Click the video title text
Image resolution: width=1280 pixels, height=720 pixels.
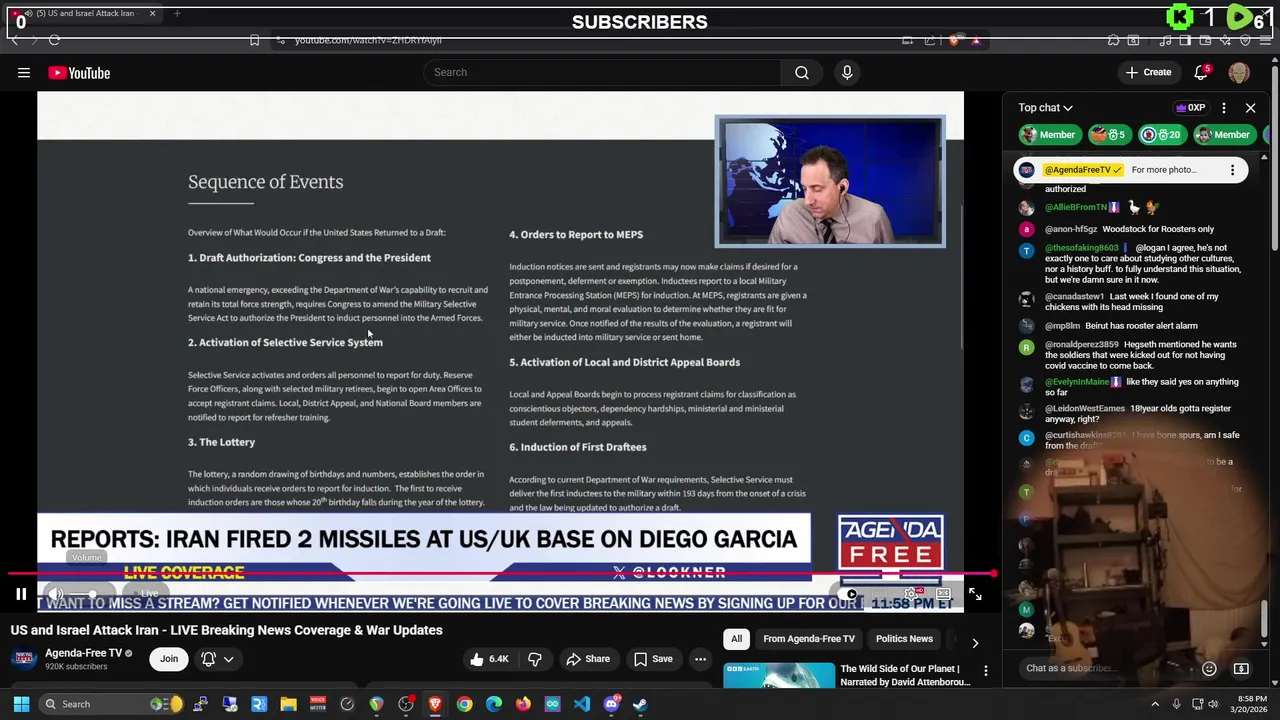pyautogui.click(x=227, y=630)
